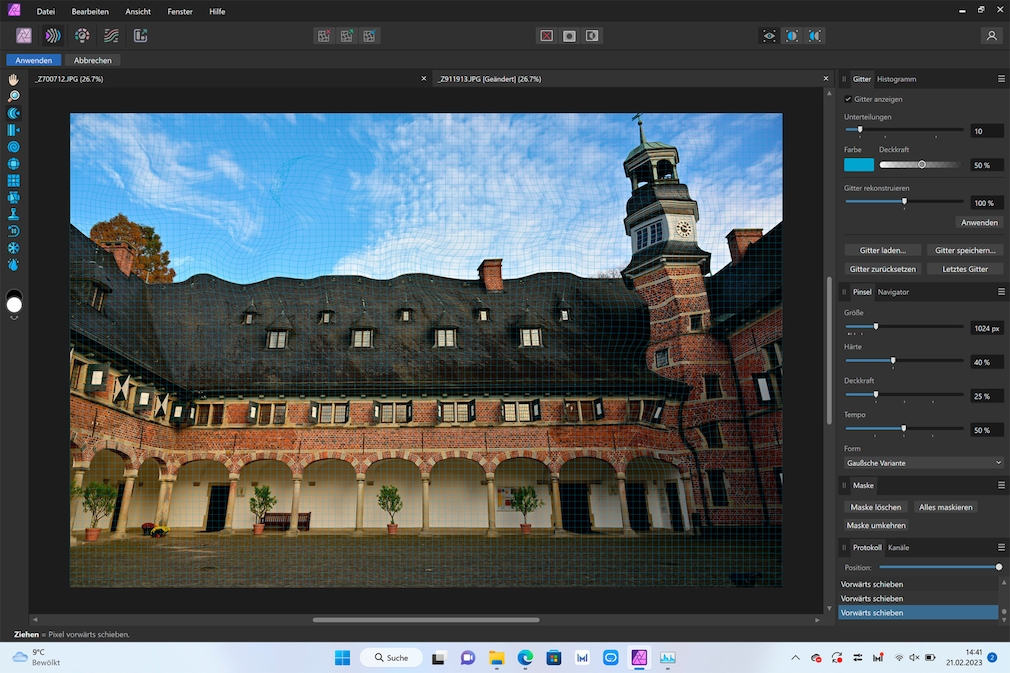
Task: Select the Liquify Push Left tool
Action: tap(14, 130)
